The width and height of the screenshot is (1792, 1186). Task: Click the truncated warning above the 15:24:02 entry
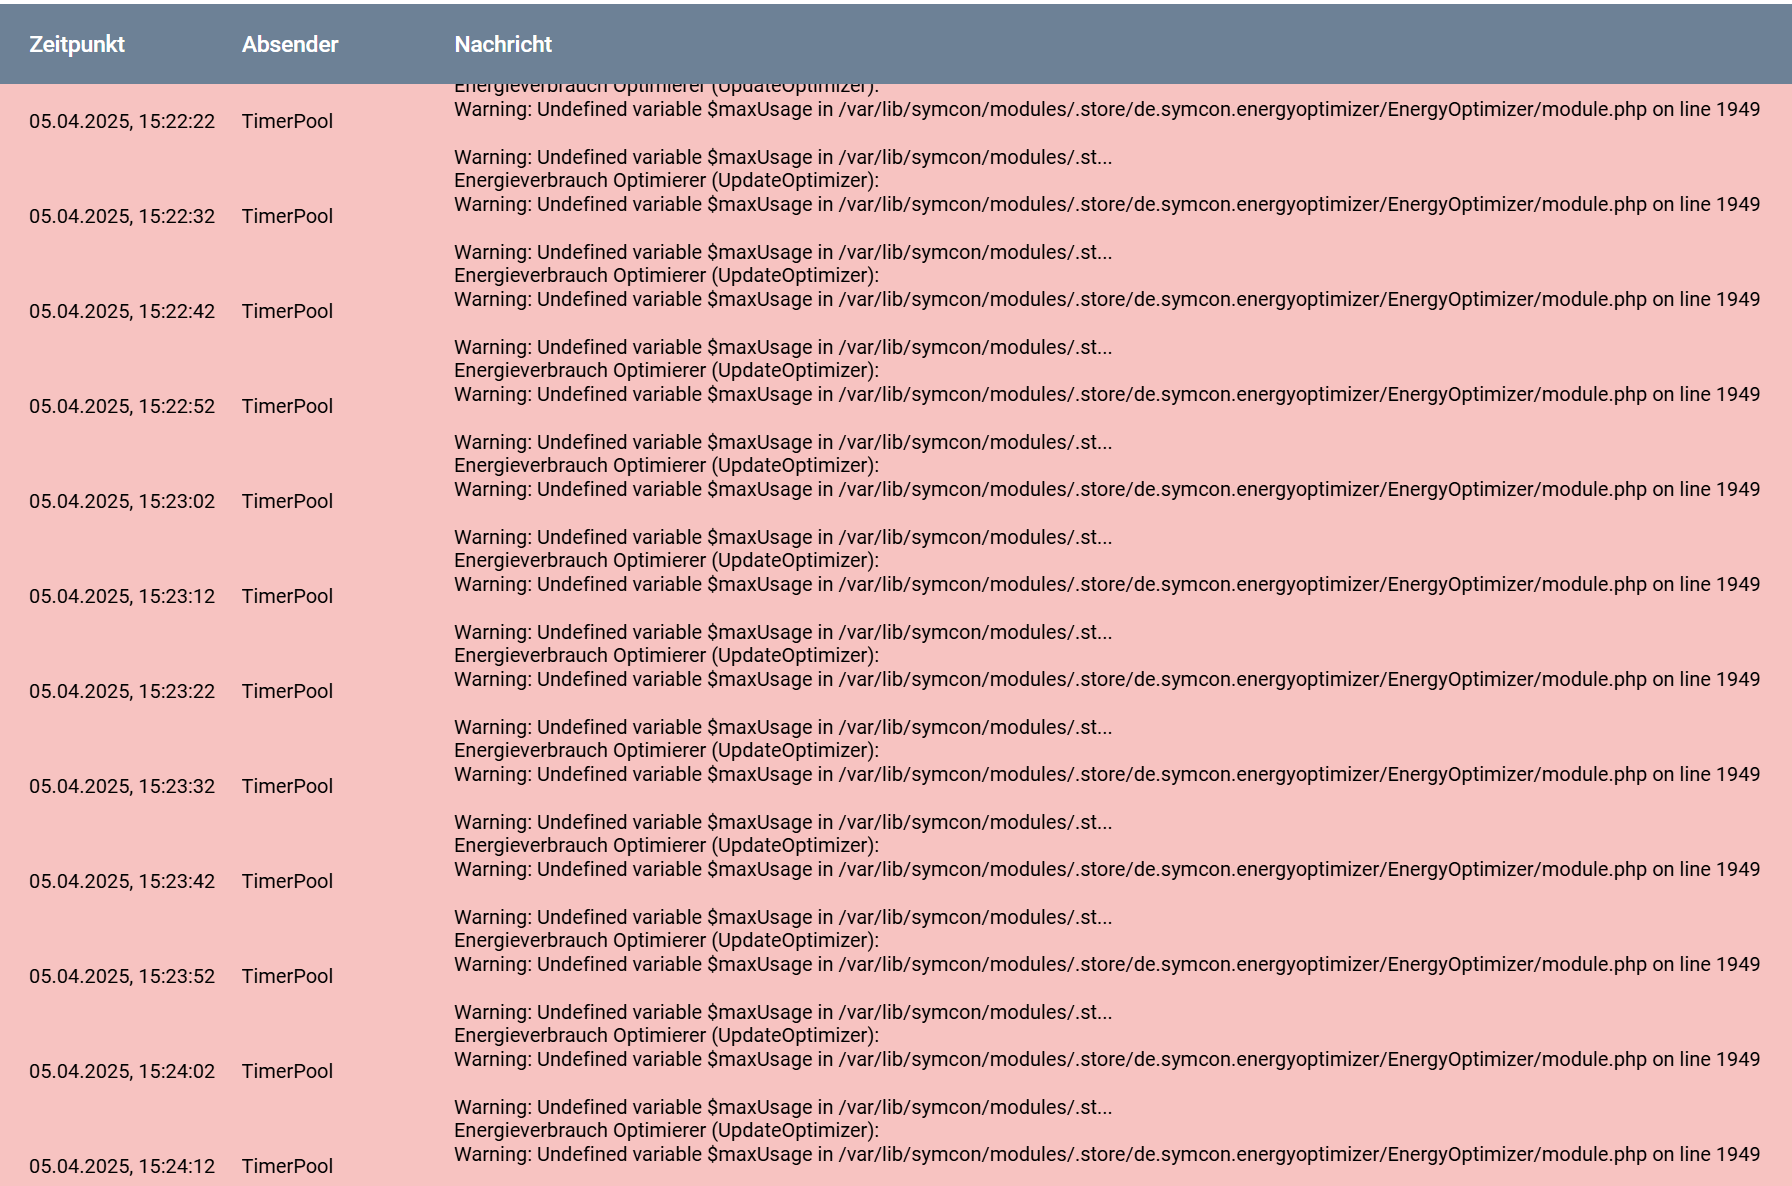coord(783,1012)
